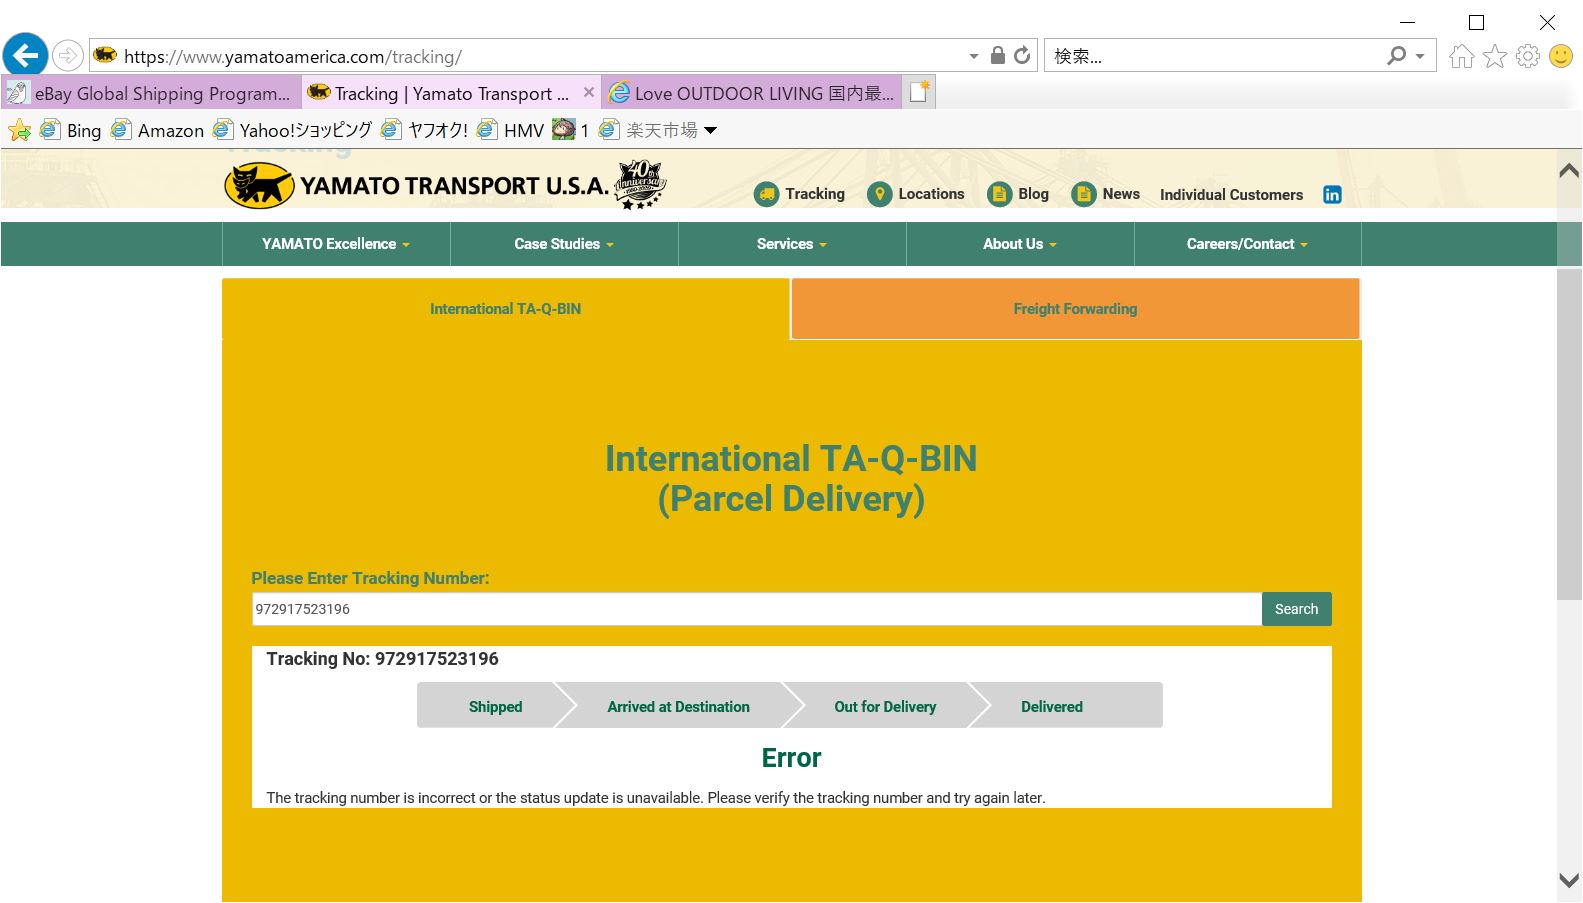Click the vertical scrollbar thumb
This screenshot has width=1583, height=903.
pos(1569,434)
